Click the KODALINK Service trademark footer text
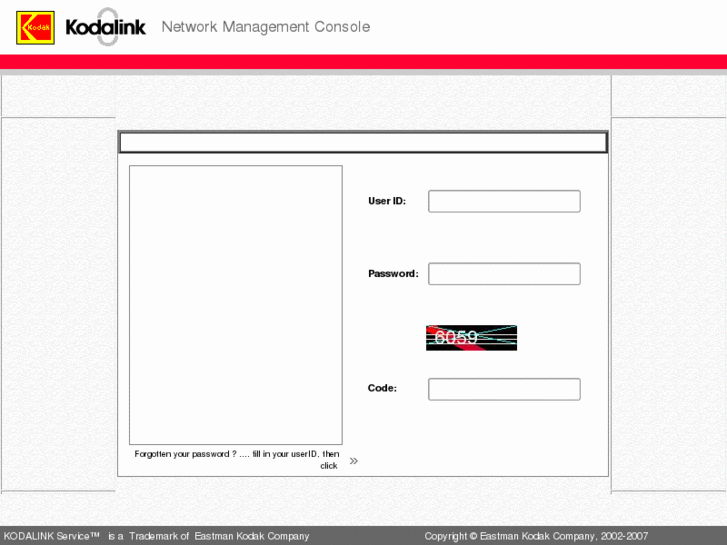The width and height of the screenshot is (727, 545). click(x=156, y=536)
